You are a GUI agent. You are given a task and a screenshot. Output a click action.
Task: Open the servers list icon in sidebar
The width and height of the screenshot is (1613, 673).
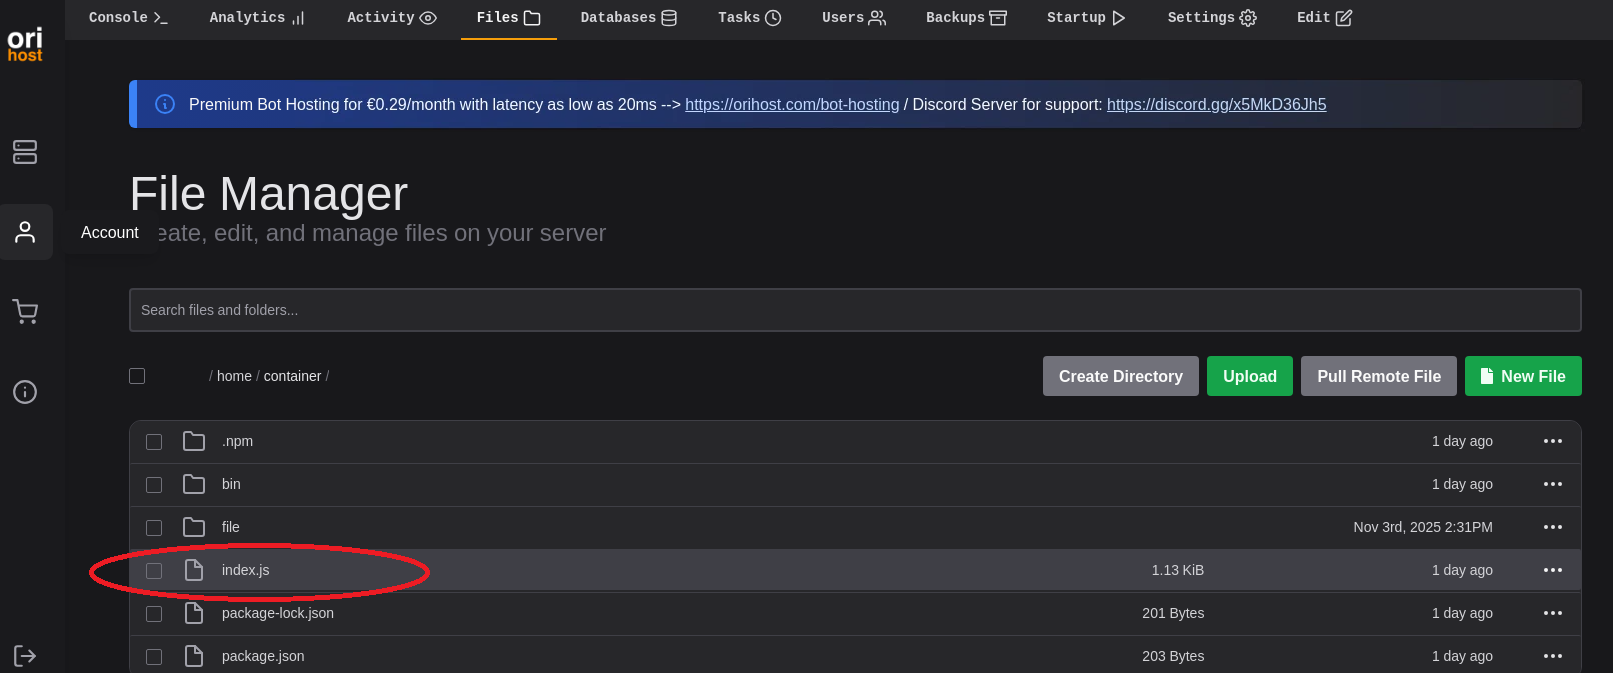pyautogui.click(x=25, y=152)
